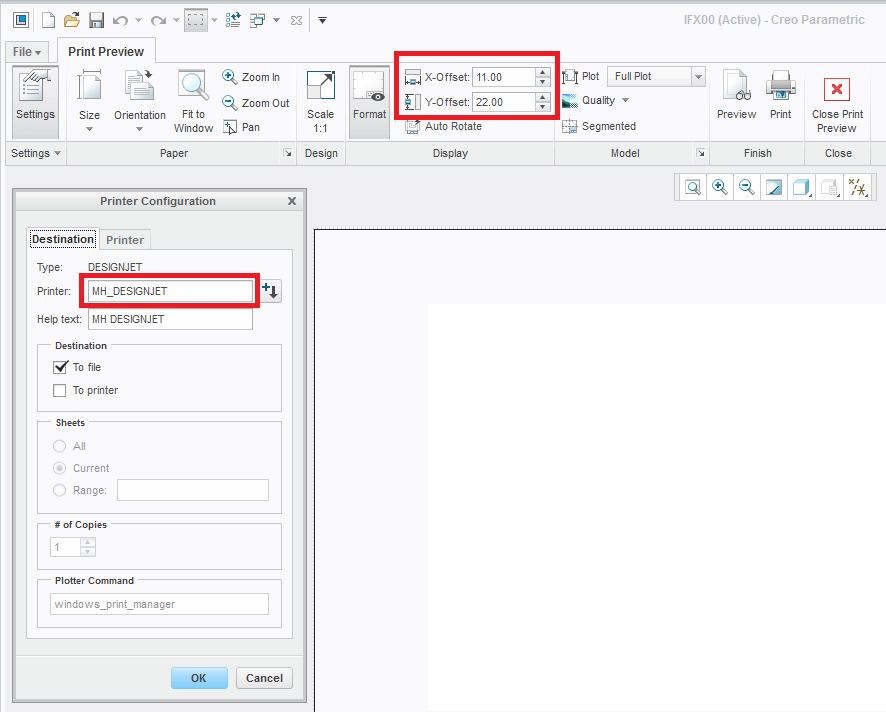This screenshot has height=712, width=886.
Task: Click the X-Offset input field
Action: pyautogui.click(x=503, y=77)
